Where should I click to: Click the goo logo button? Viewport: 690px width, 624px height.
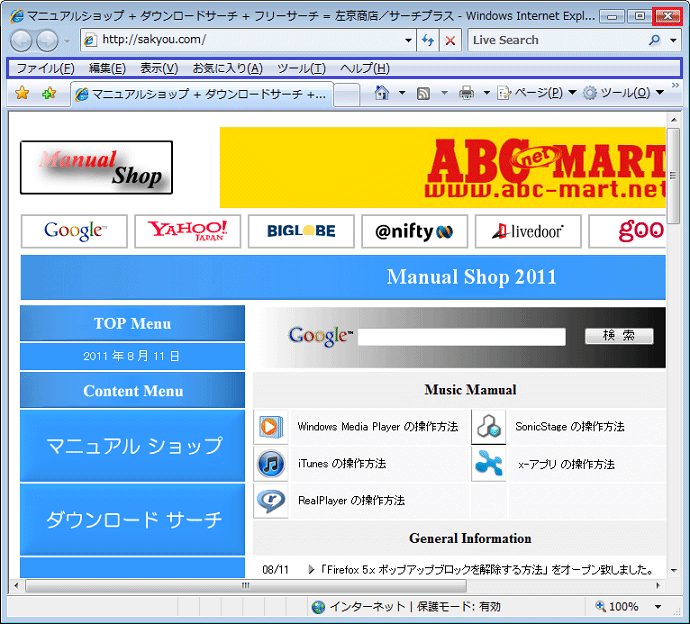(x=628, y=231)
